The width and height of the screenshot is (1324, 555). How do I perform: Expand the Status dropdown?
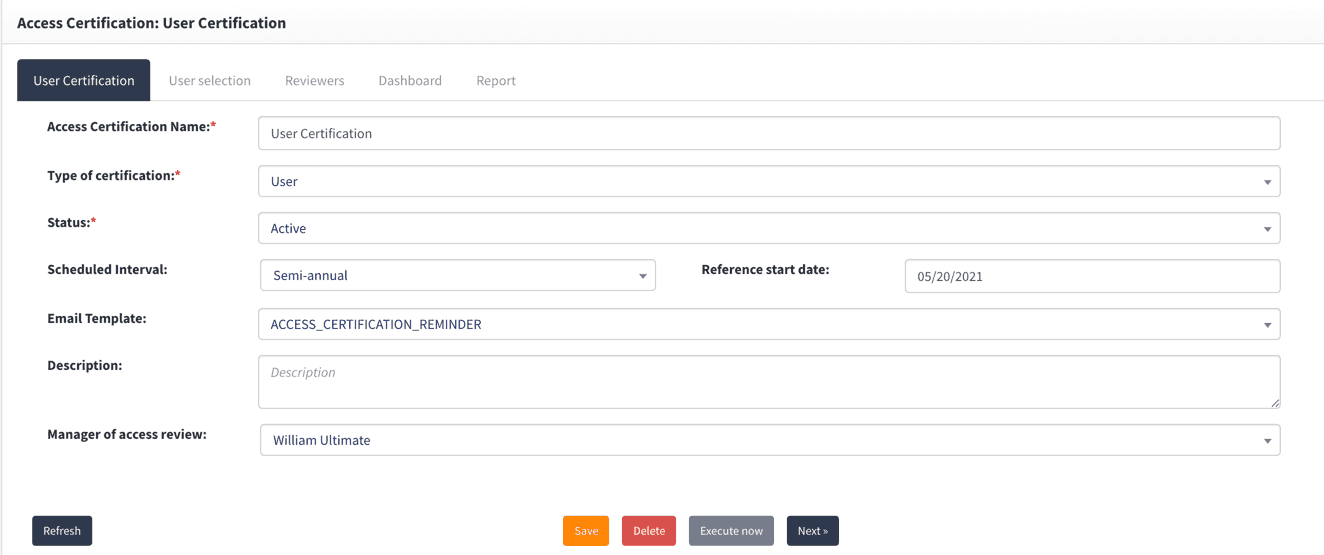768,228
